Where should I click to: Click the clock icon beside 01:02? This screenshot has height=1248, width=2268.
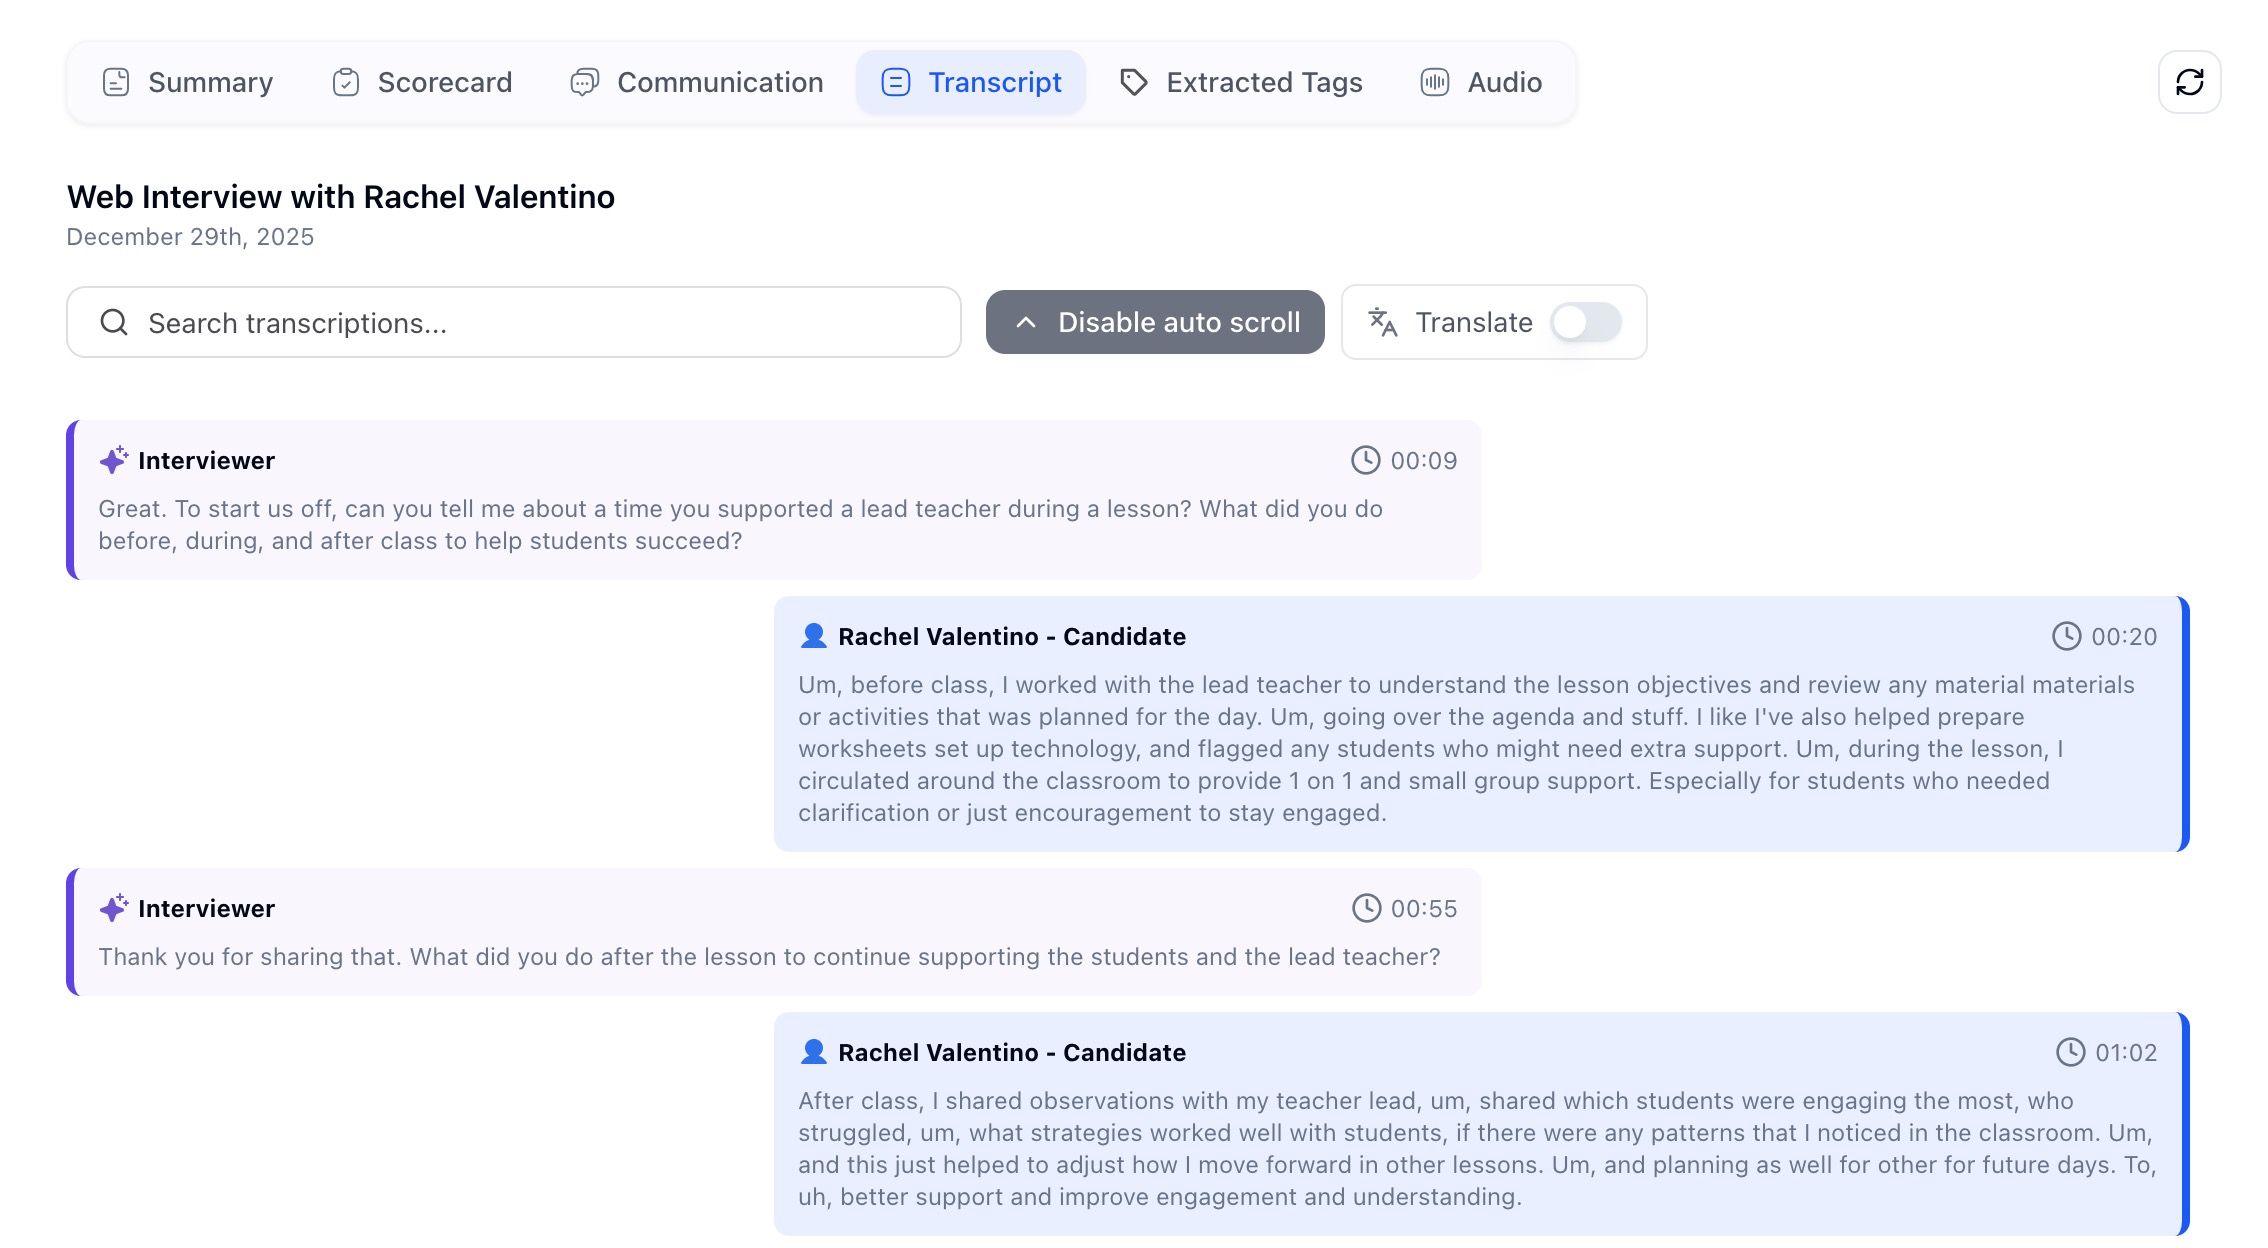tap(2070, 1052)
